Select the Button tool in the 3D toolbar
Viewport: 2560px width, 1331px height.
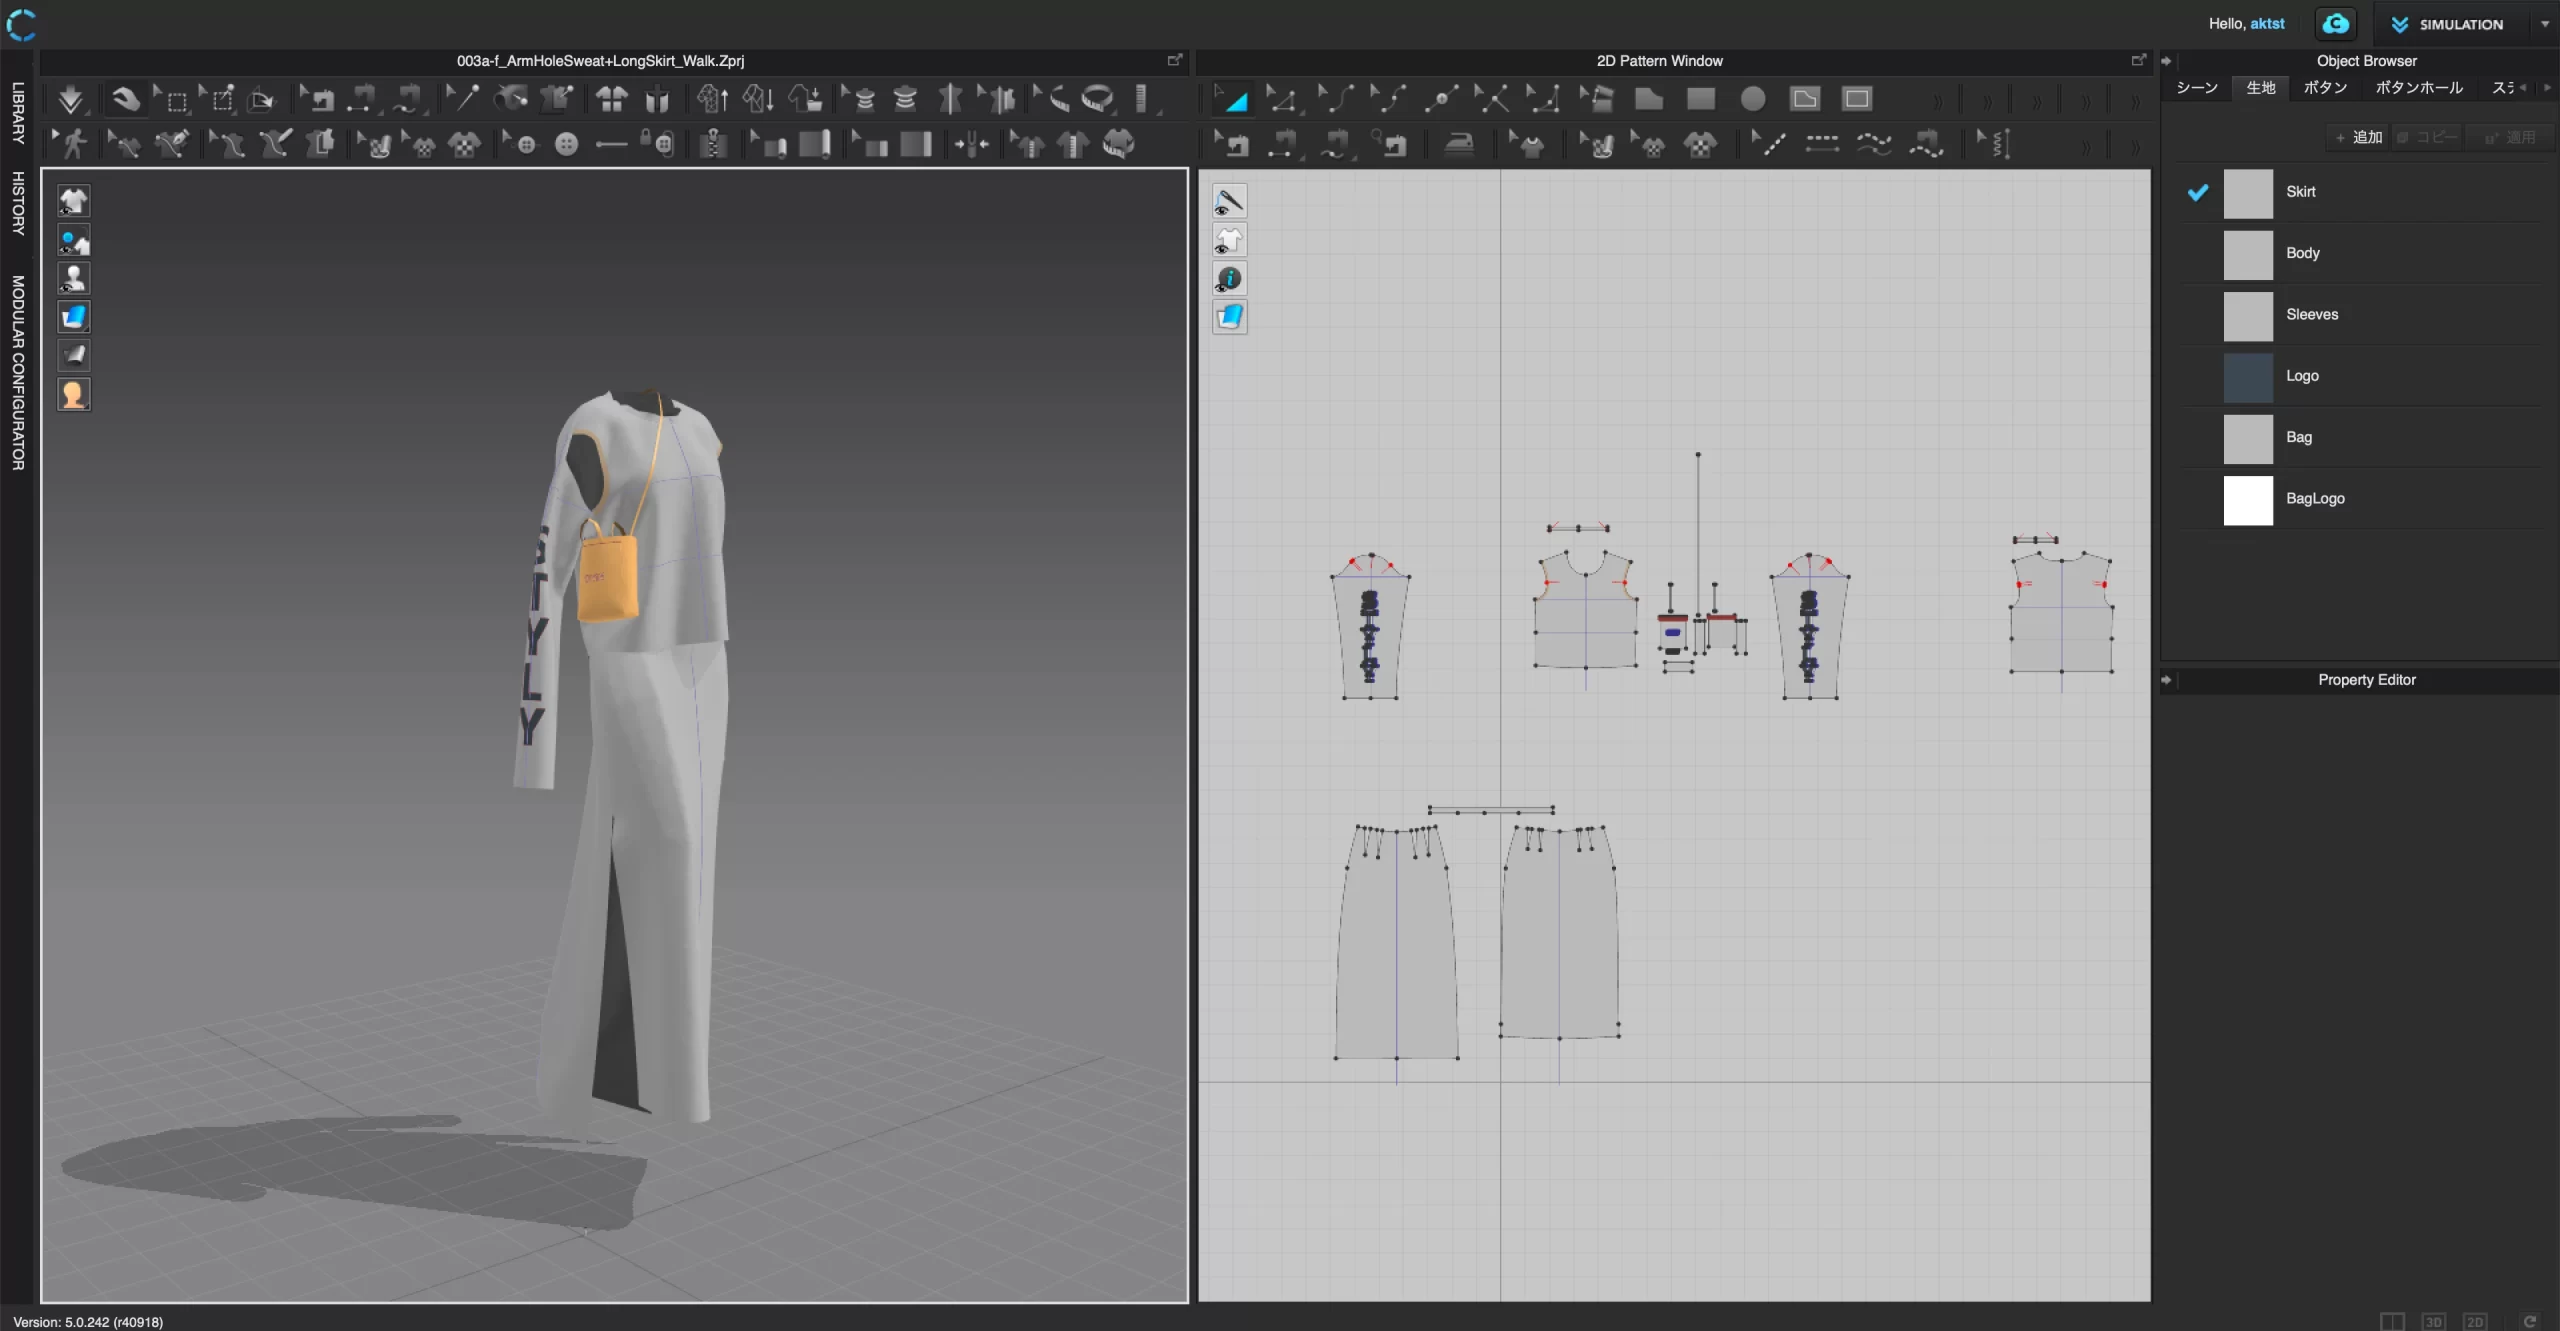point(566,143)
